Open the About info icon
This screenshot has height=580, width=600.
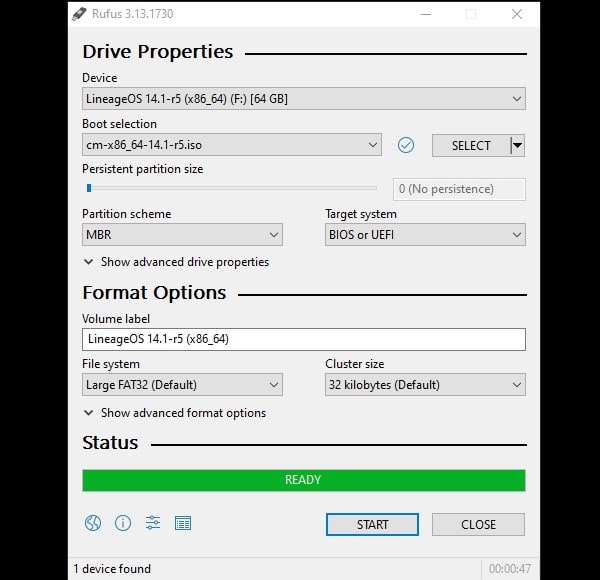[123, 523]
